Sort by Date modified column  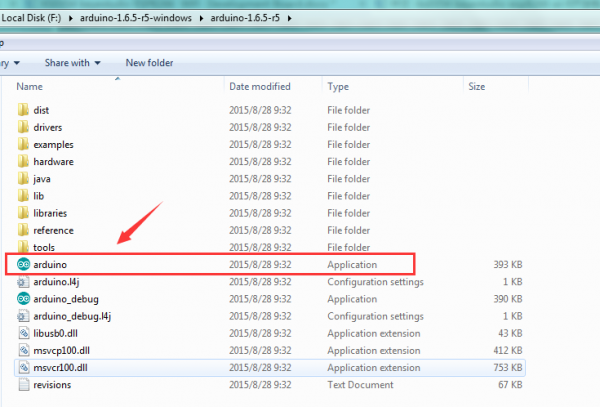tap(260, 86)
